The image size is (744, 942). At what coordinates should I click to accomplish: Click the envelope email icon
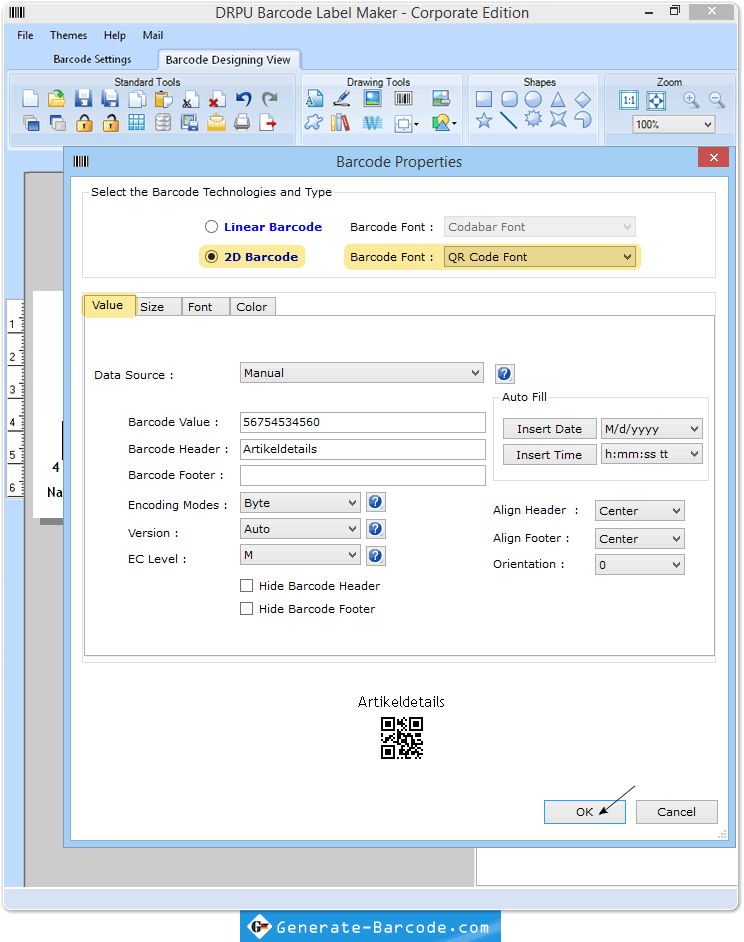click(x=216, y=123)
